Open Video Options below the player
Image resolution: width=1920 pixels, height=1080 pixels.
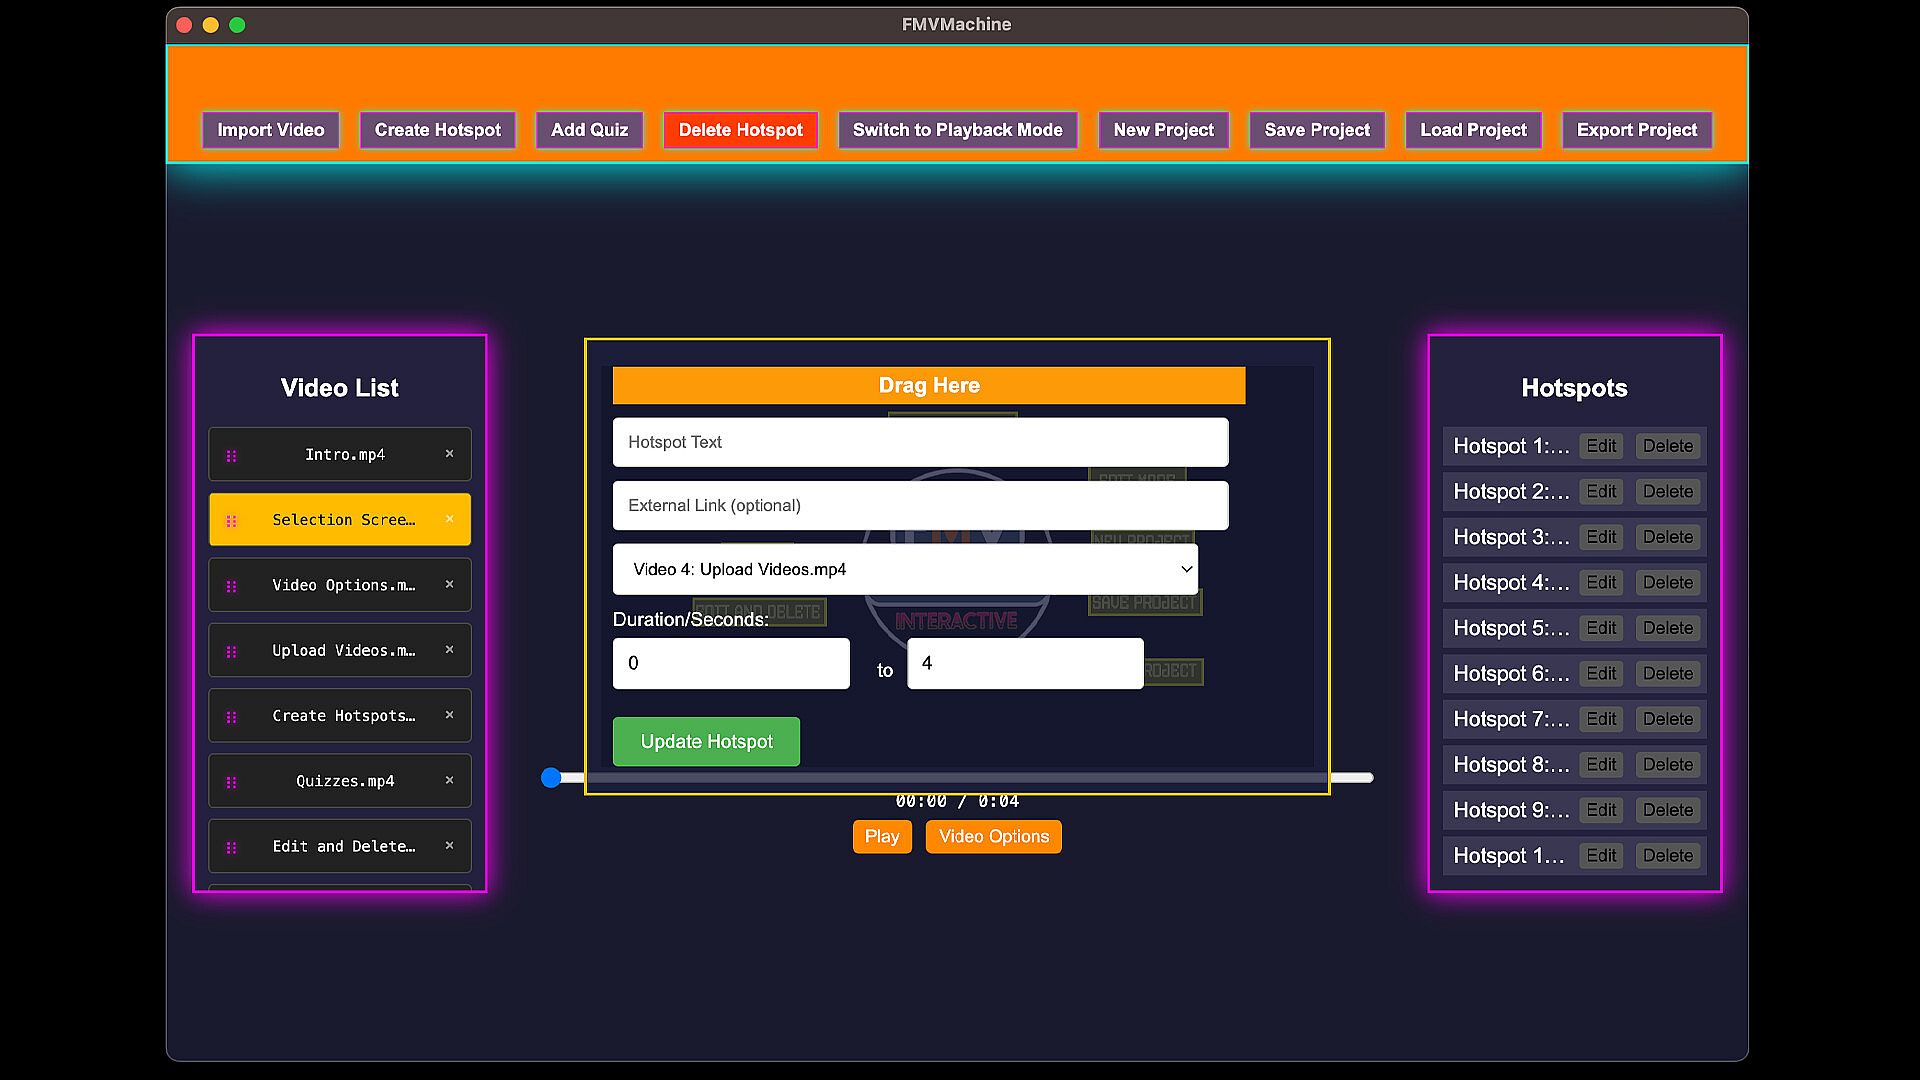(993, 837)
